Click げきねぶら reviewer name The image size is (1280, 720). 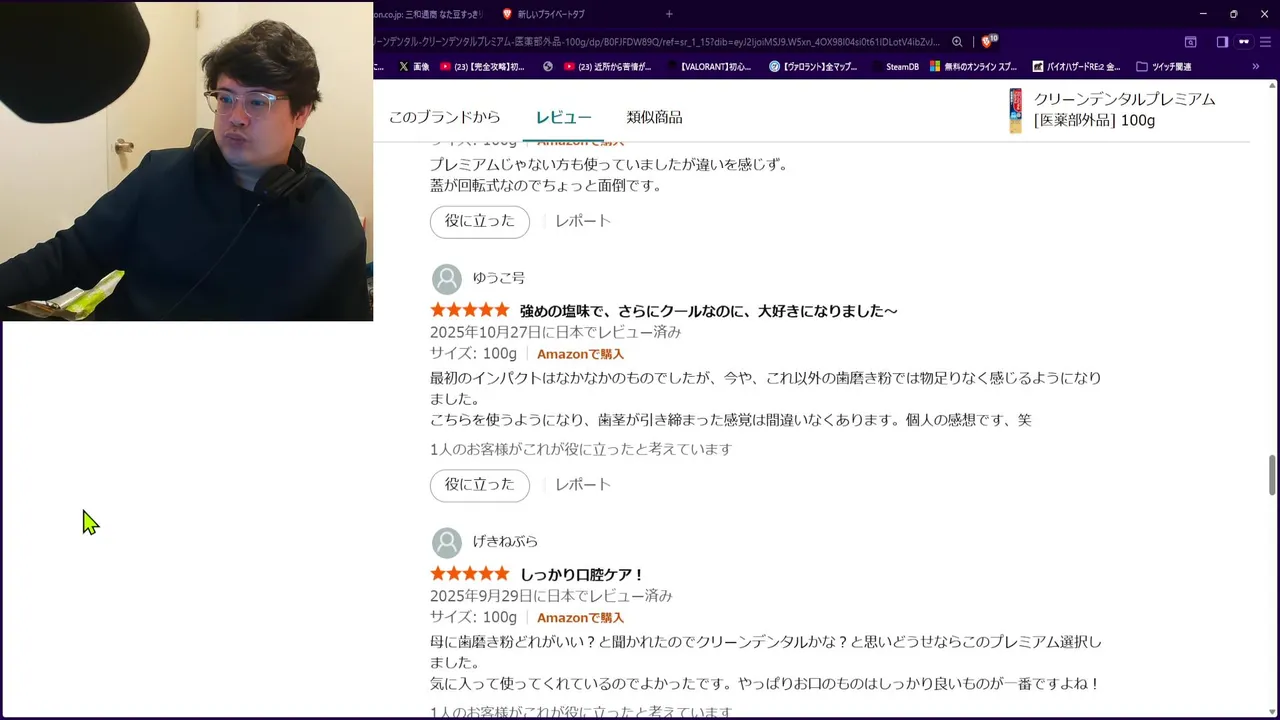click(505, 542)
